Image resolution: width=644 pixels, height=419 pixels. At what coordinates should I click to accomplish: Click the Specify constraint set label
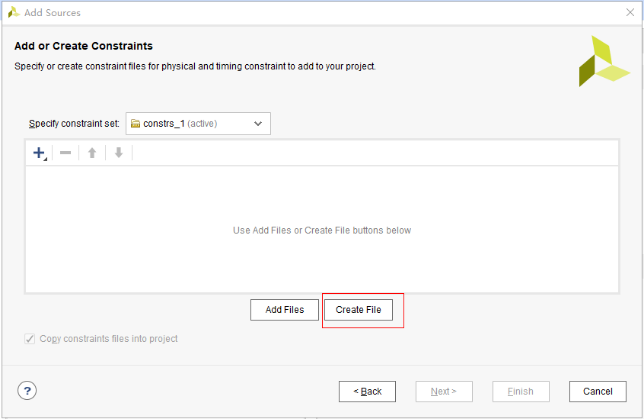pyautogui.click(x=74, y=124)
